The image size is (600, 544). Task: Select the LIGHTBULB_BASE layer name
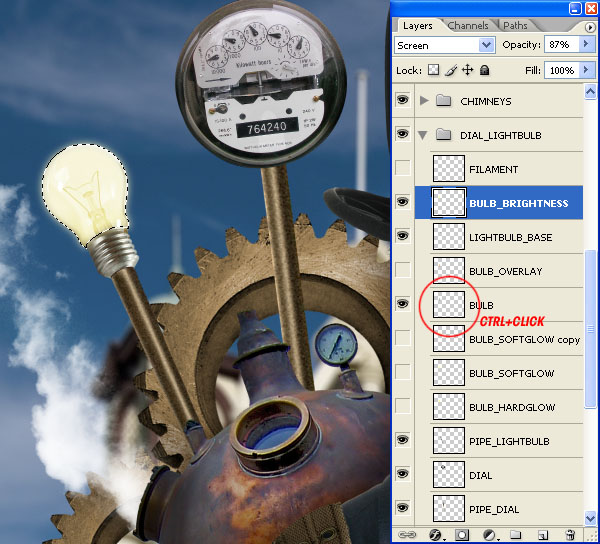(x=510, y=237)
